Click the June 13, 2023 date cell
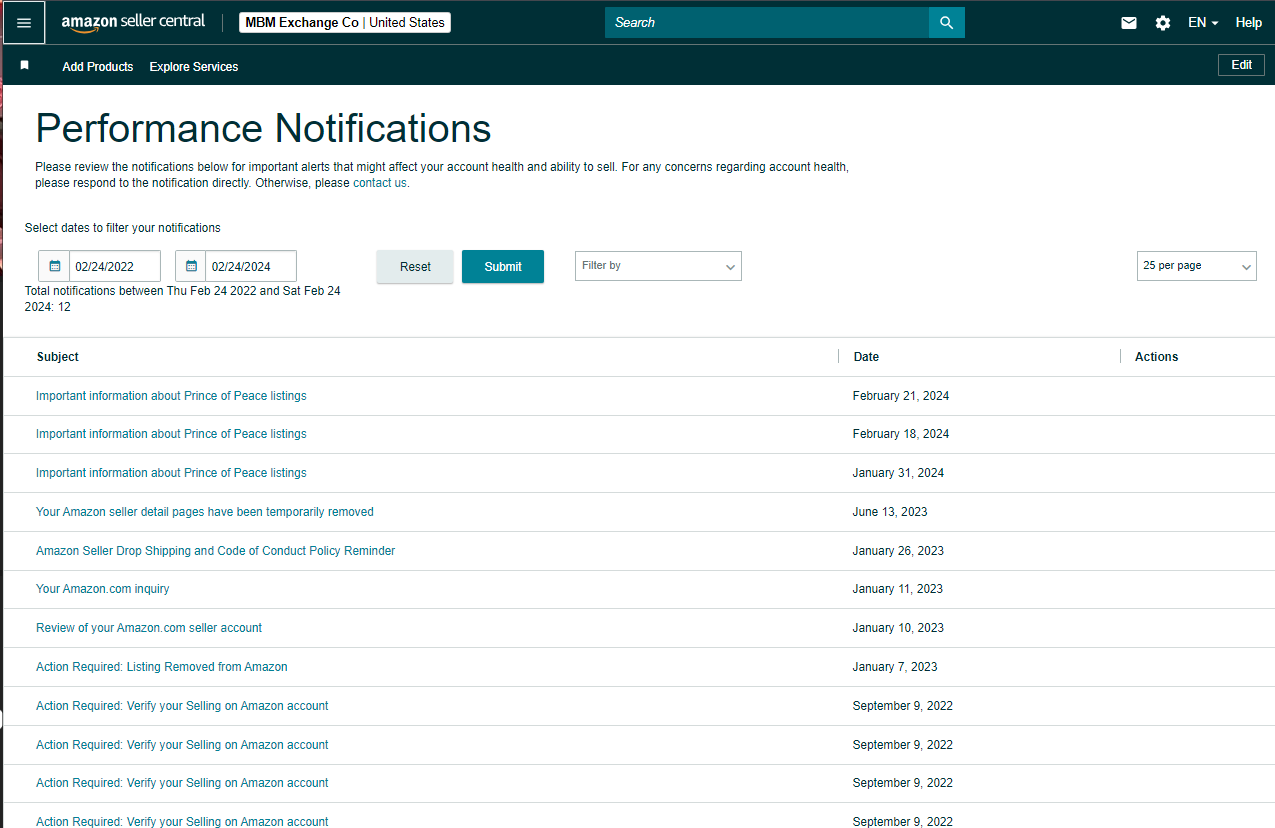The width and height of the screenshot is (1275, 828). click(x=890, y=512)
